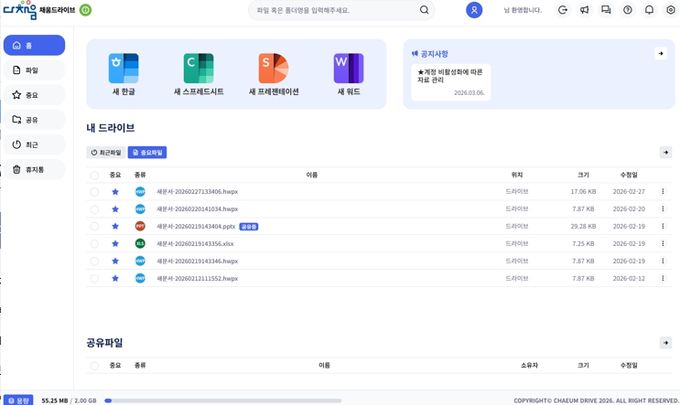The width and height of the screenshot is (680, 405).
Task: Click the help question mark icon
Action: (628, 10)
